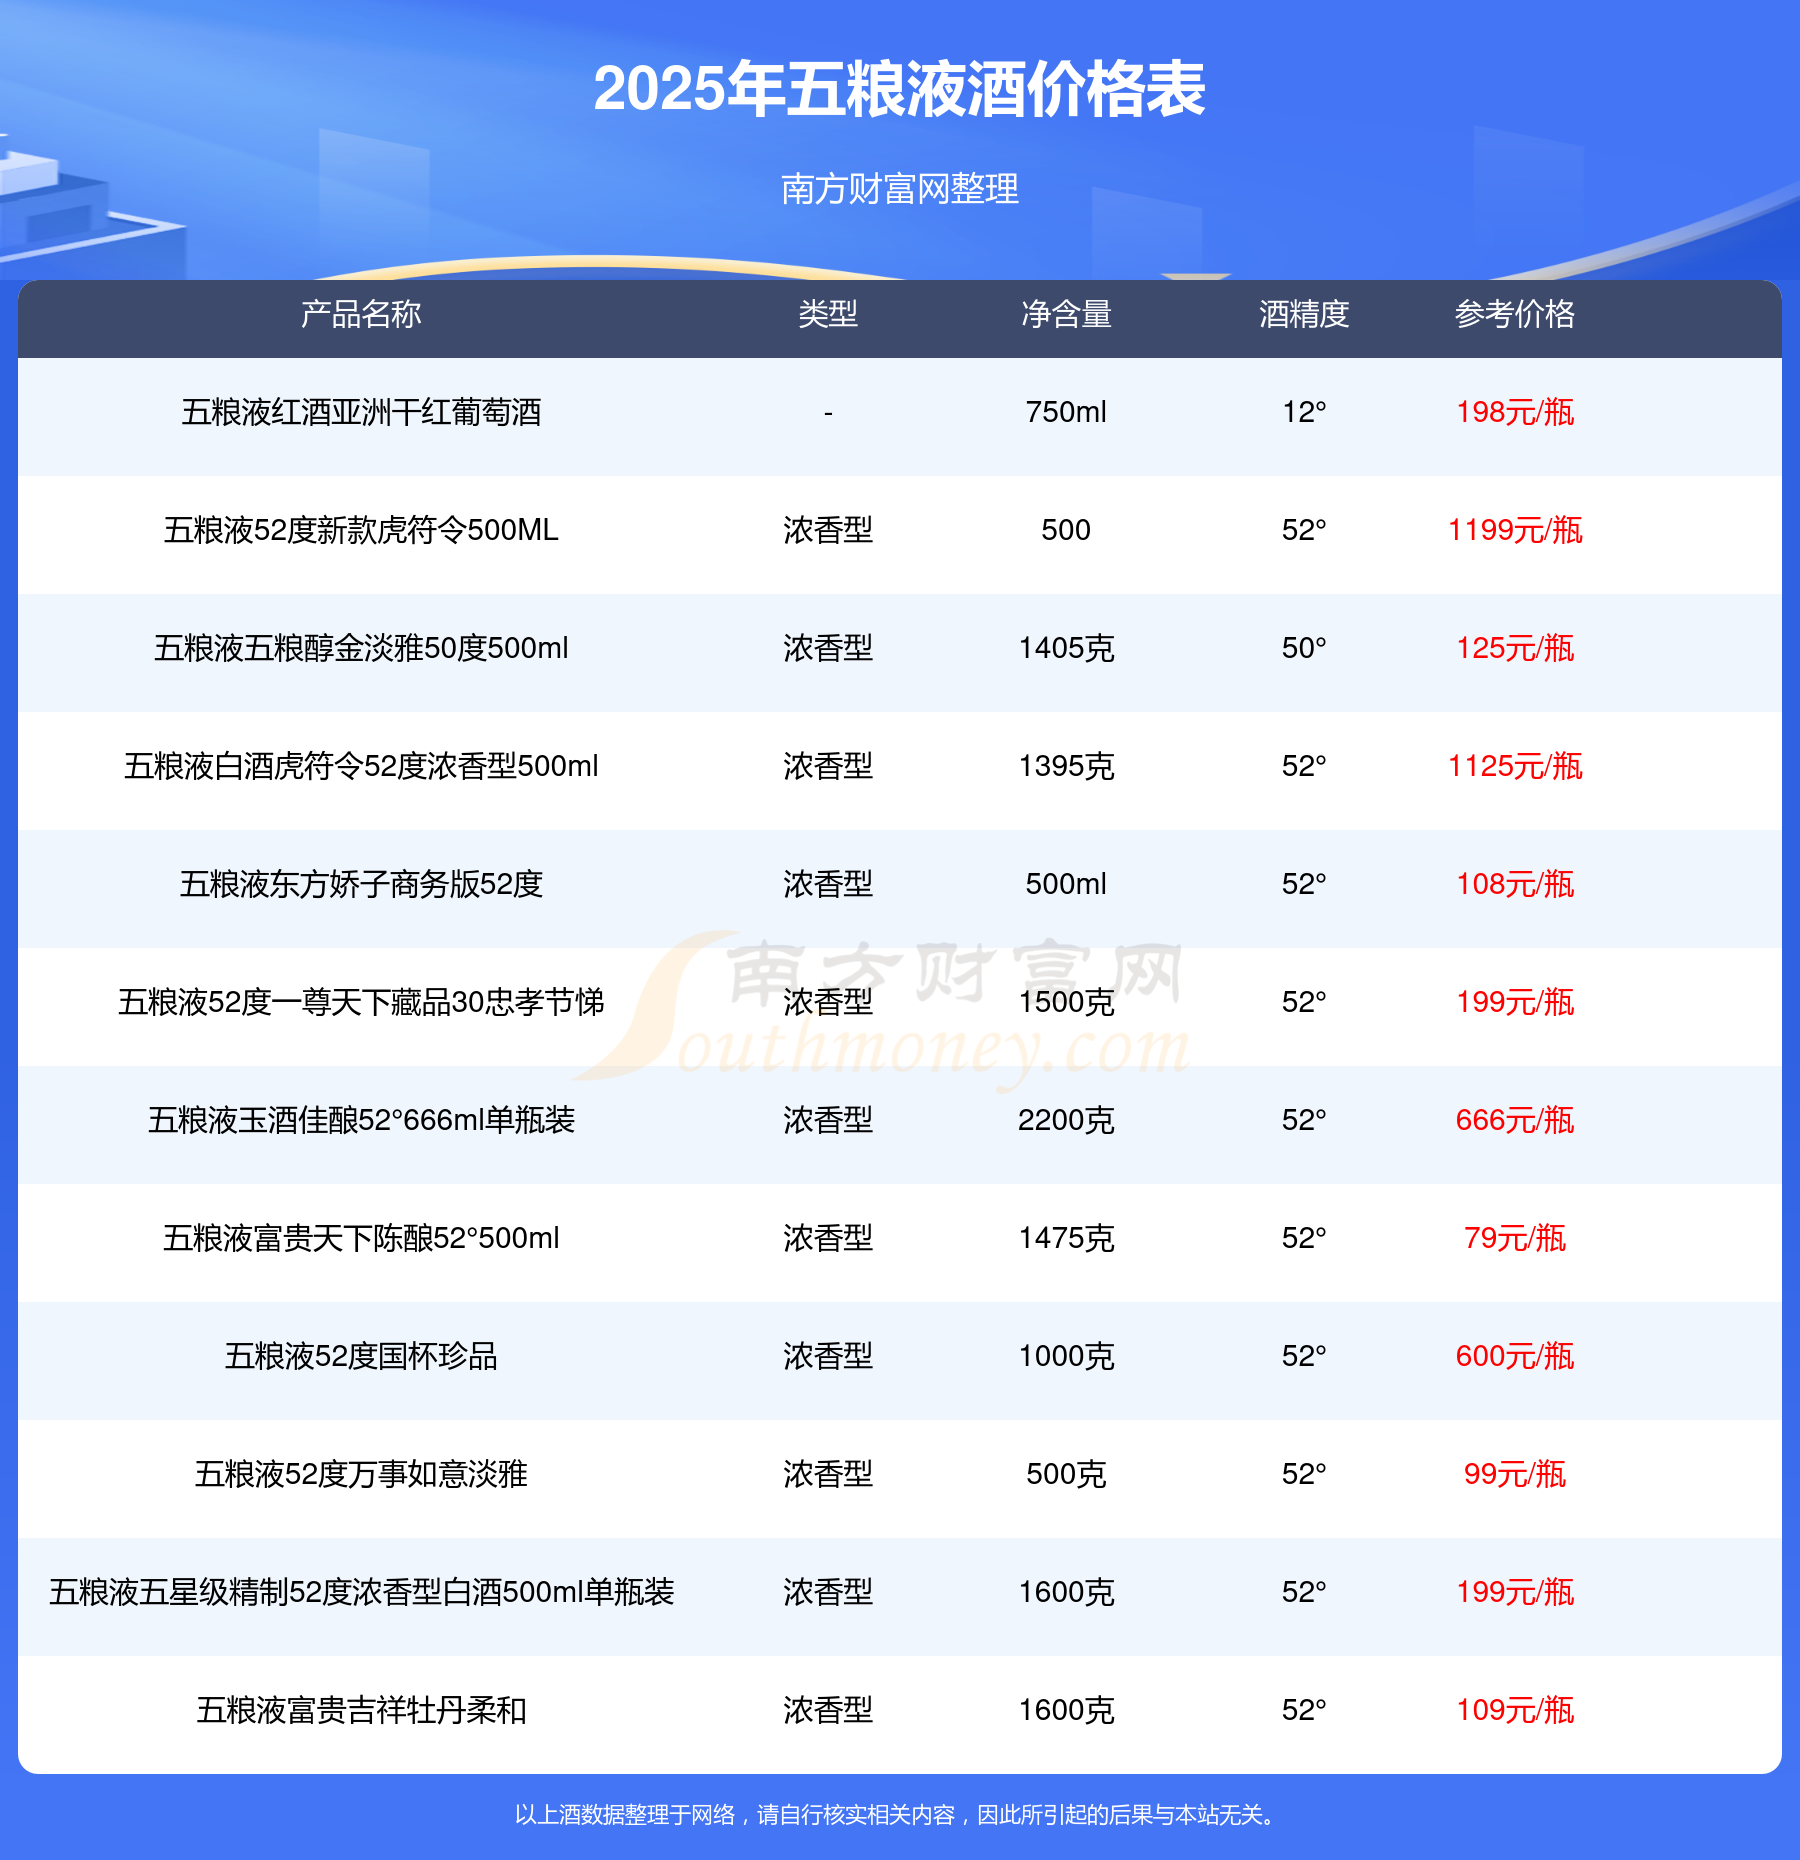Select net content 1600克 for 五星级精制
The width and height of the screenshot is (1800, 1860).
1066,1592
